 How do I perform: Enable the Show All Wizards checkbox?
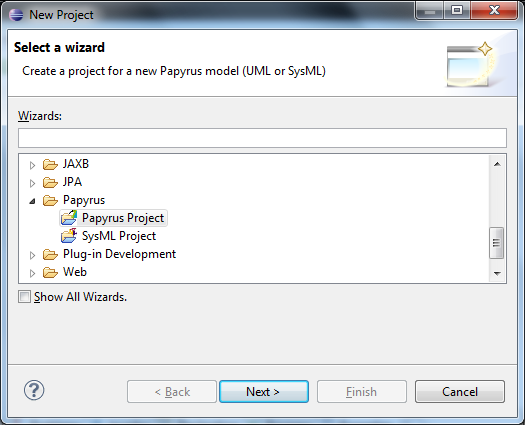(24, 297)
